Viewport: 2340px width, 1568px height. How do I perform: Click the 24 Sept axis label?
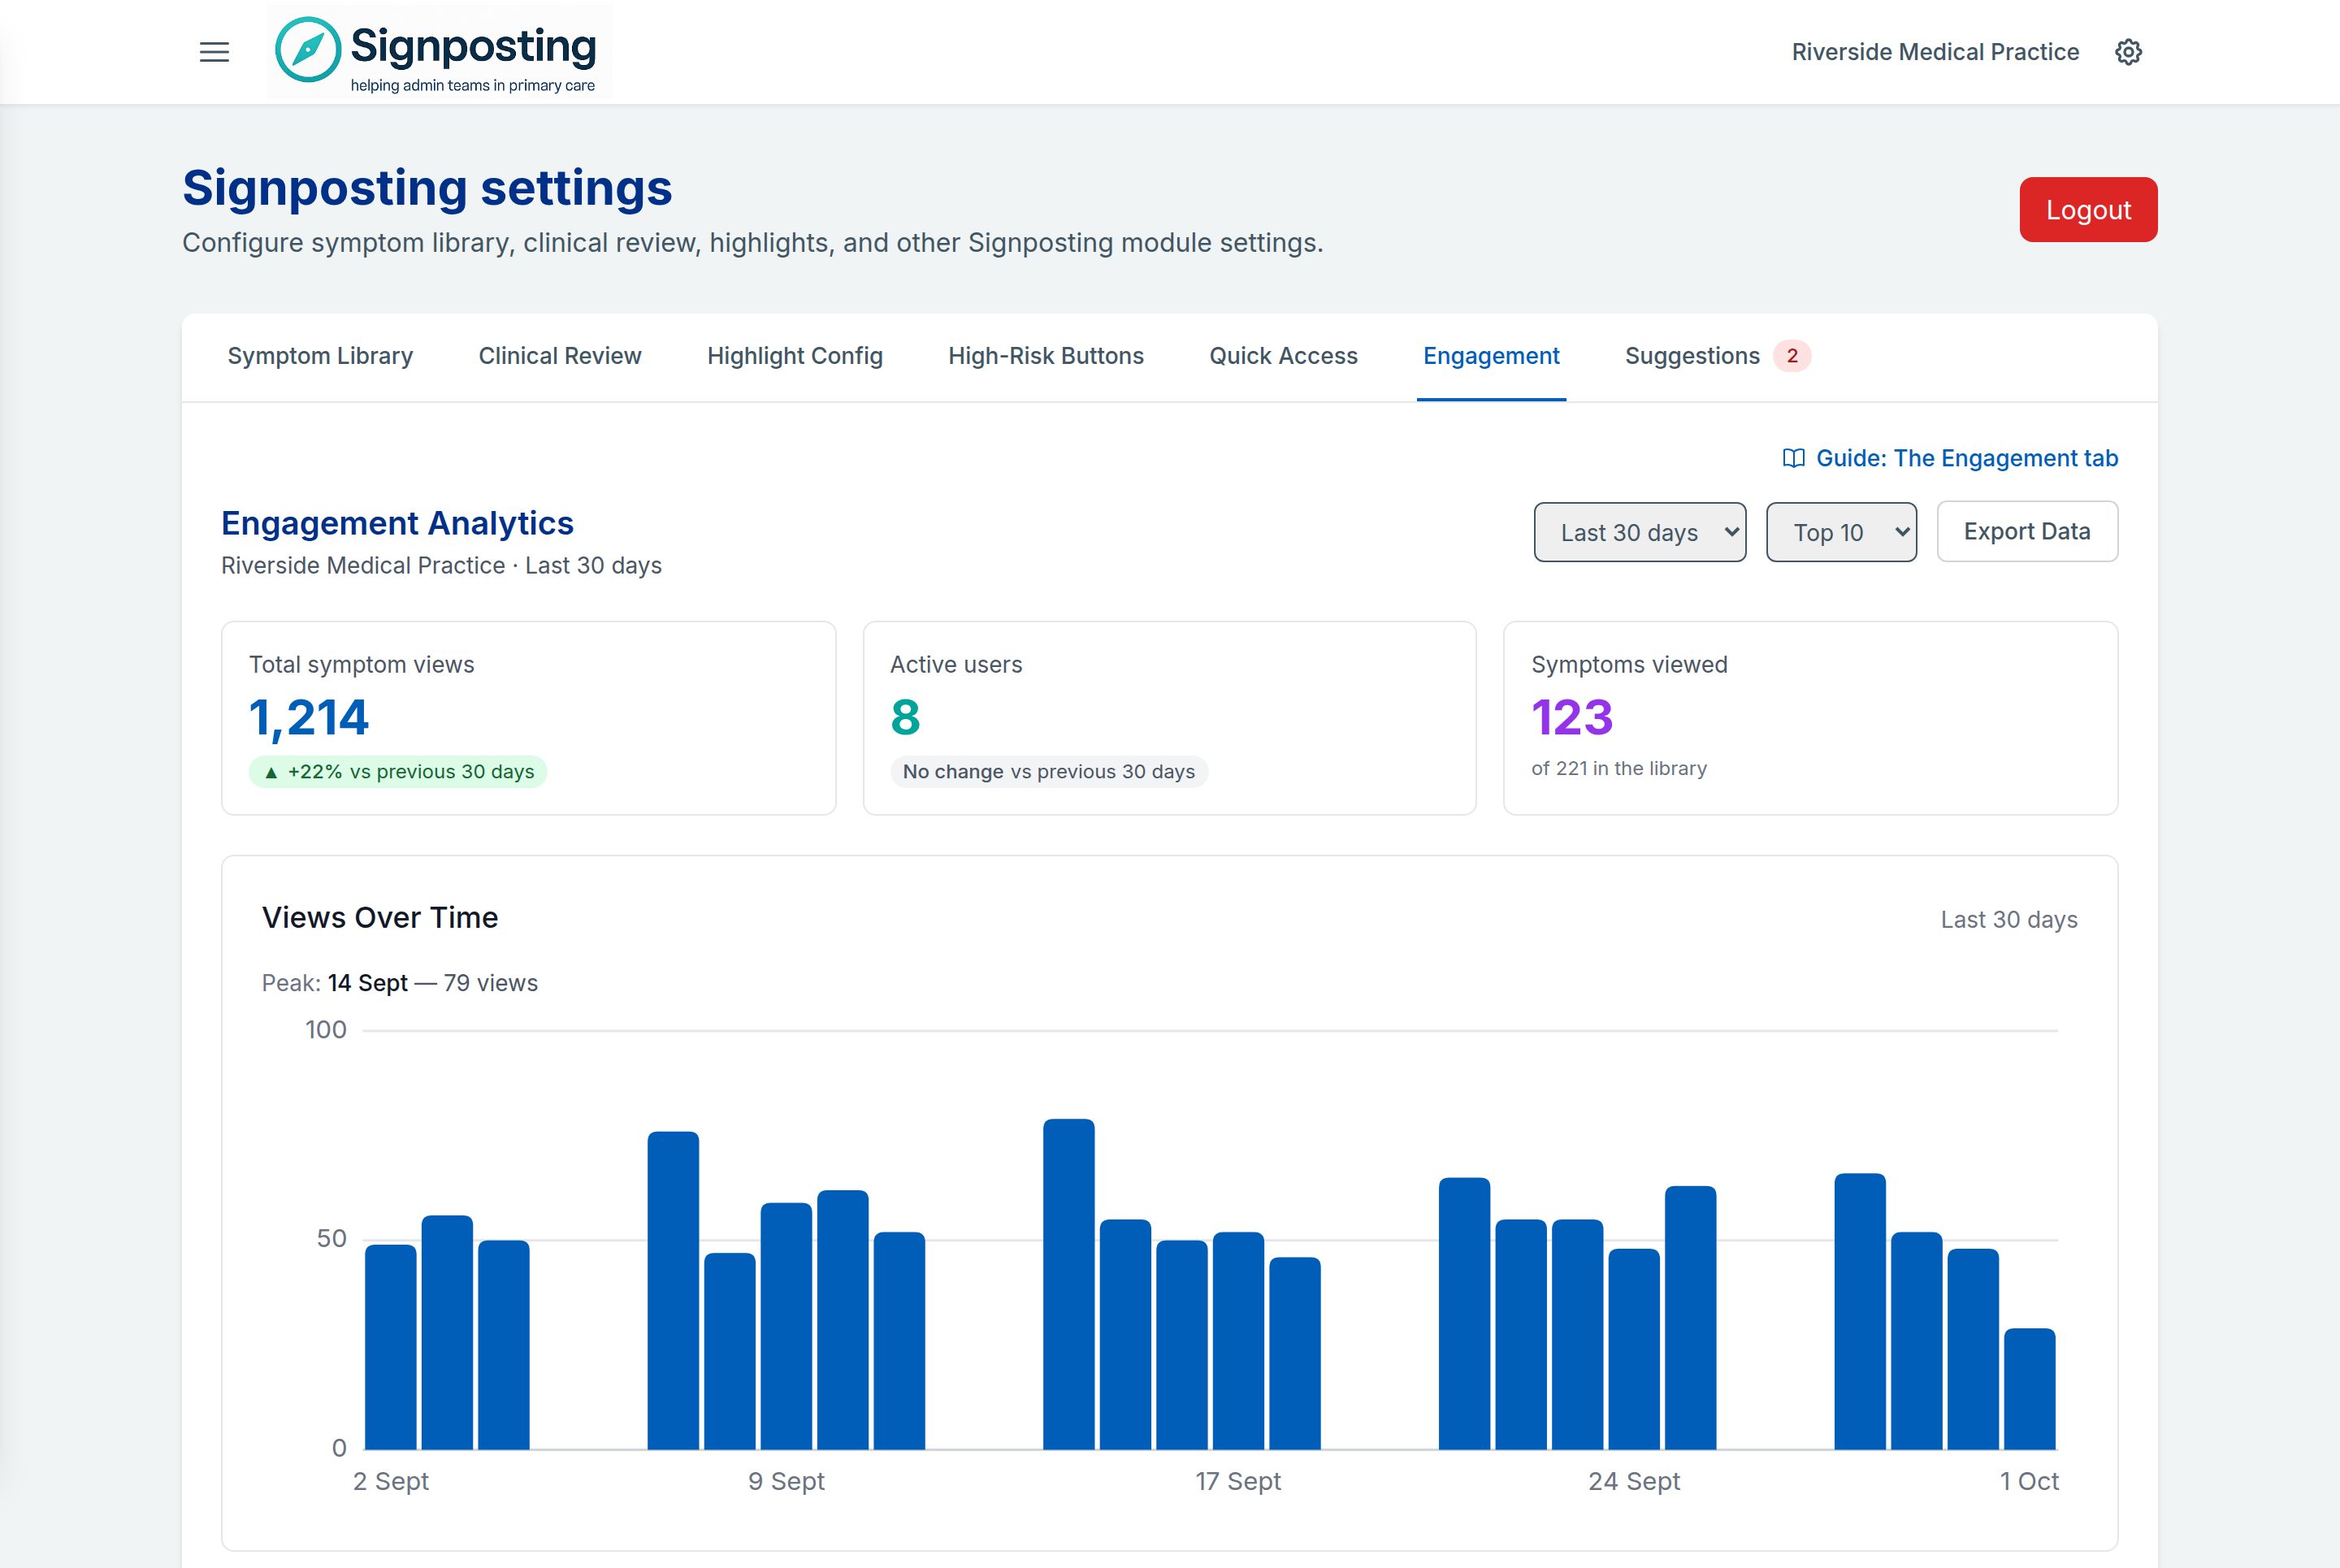point(1633,1481)
